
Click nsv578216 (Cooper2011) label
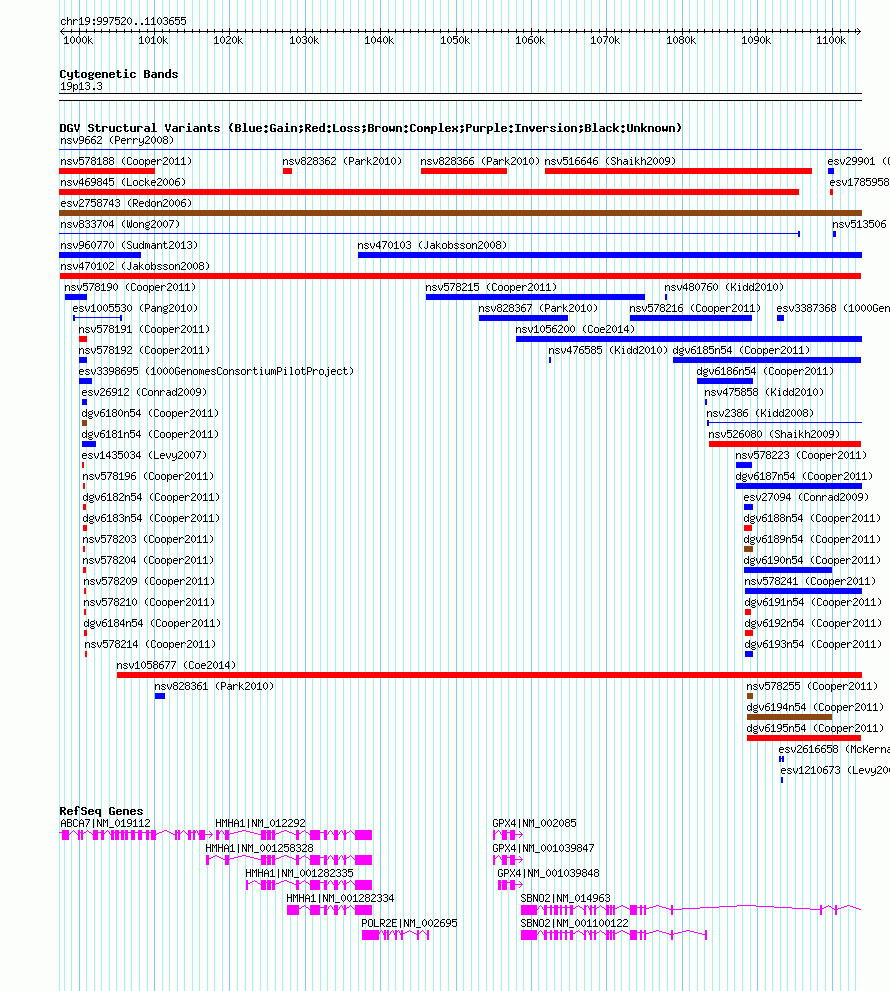tap(695, 308)
